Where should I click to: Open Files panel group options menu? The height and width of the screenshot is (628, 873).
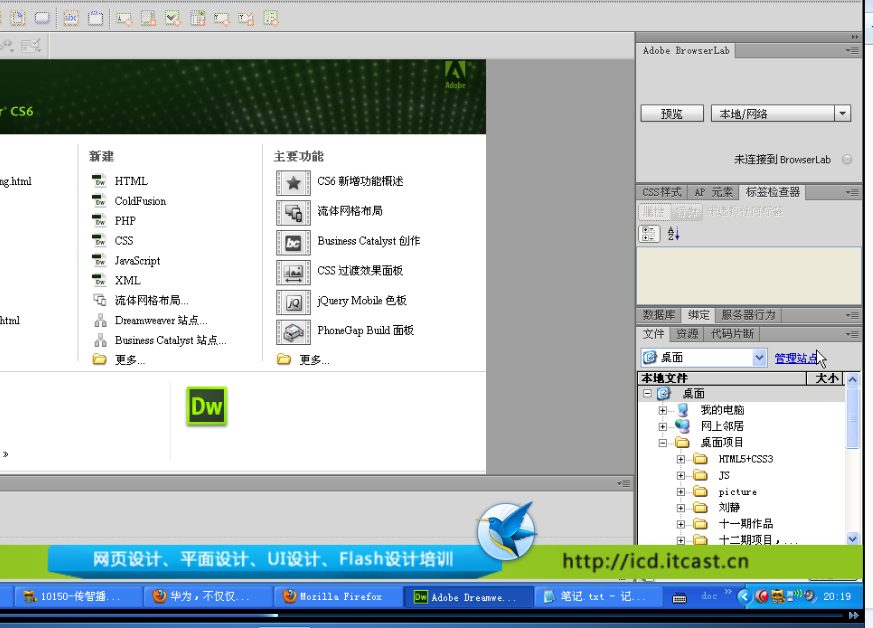pyautogui.click(x=852, y=334)
